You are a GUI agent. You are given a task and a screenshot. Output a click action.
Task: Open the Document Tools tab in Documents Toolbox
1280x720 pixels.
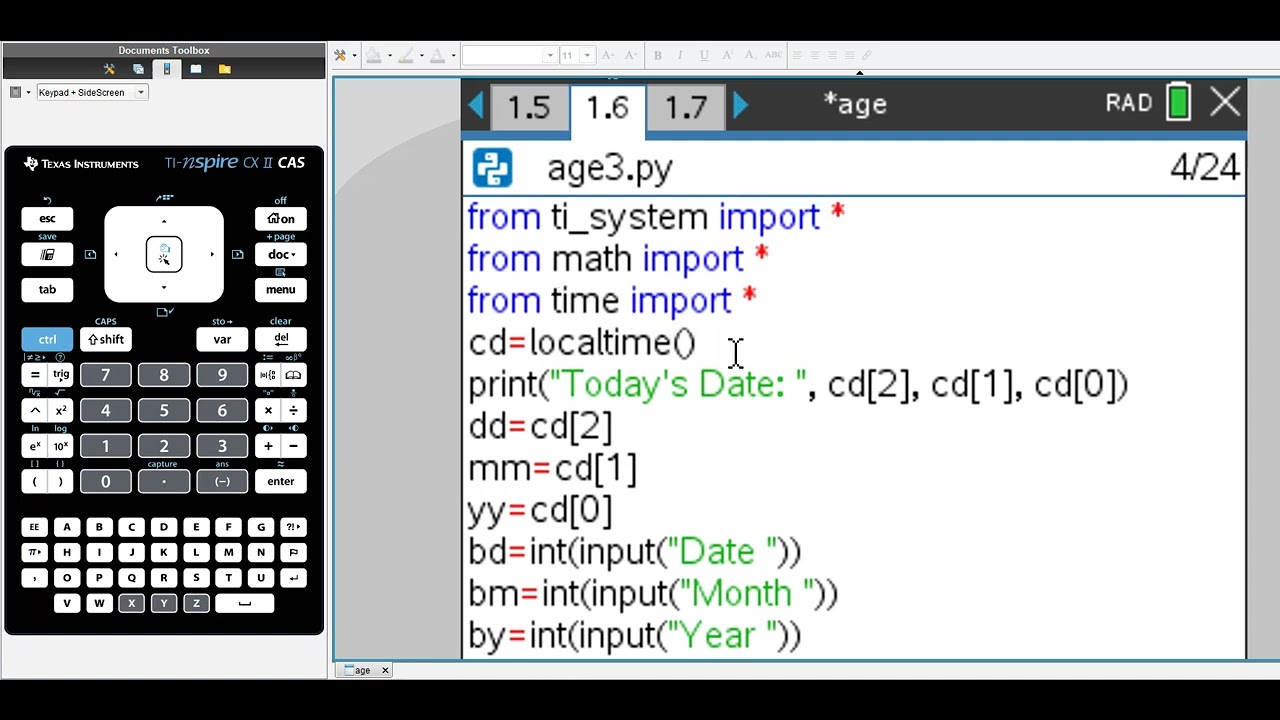[110, 69]
